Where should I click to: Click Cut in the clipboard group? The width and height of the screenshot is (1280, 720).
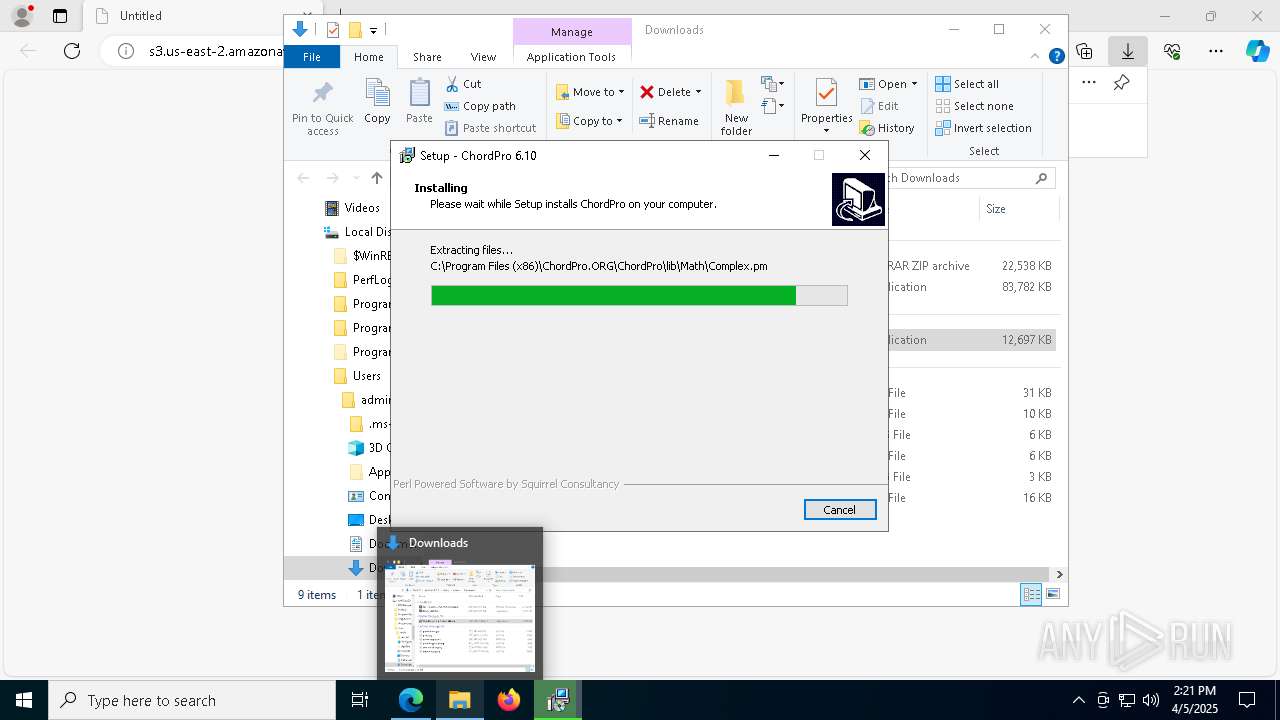coord(463,84)
